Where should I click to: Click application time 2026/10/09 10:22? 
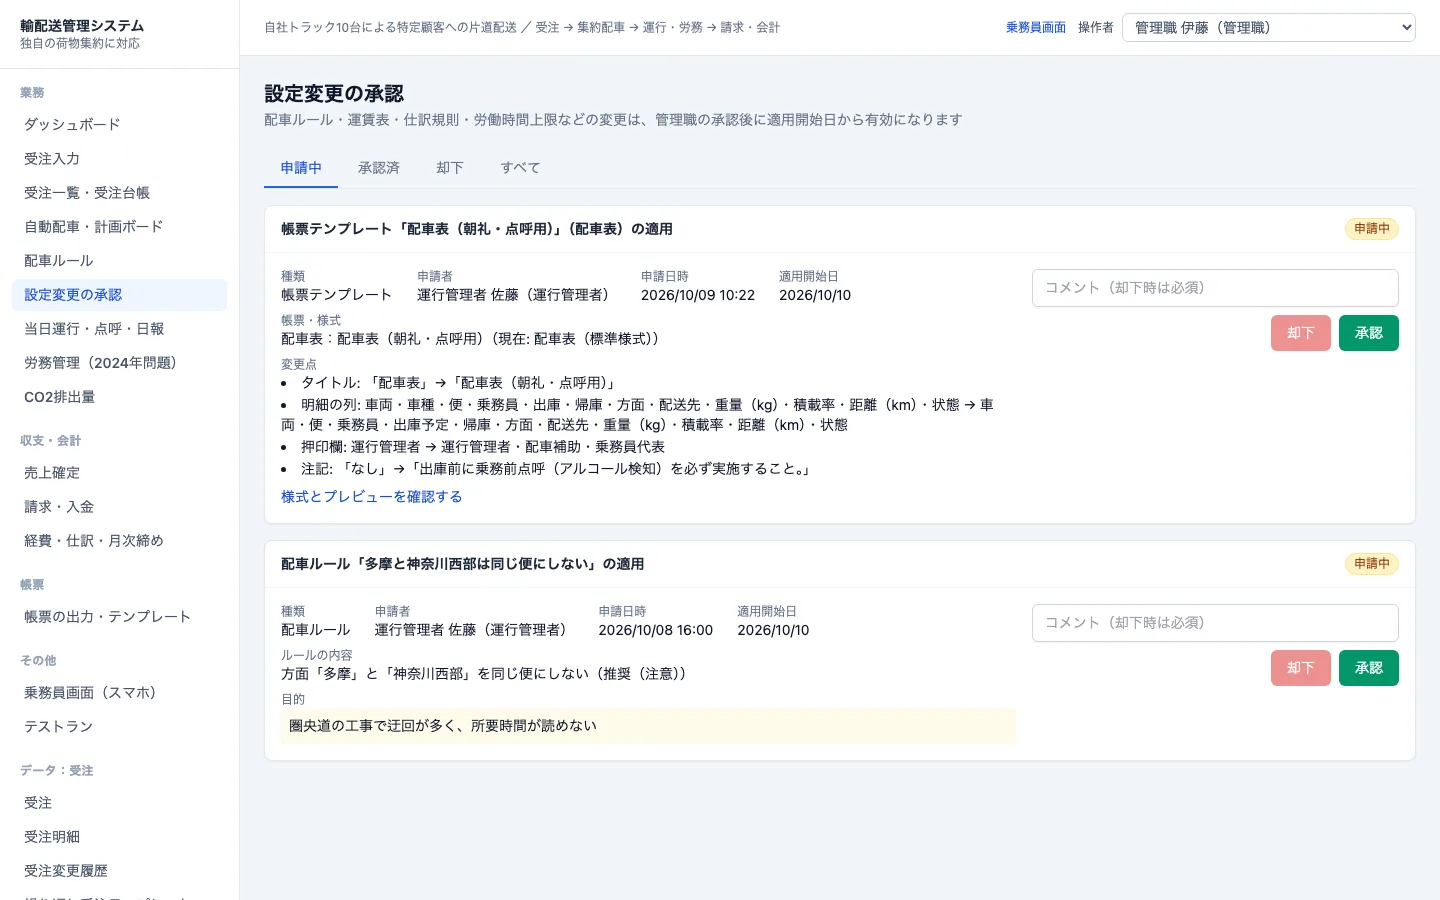point(698,295)
